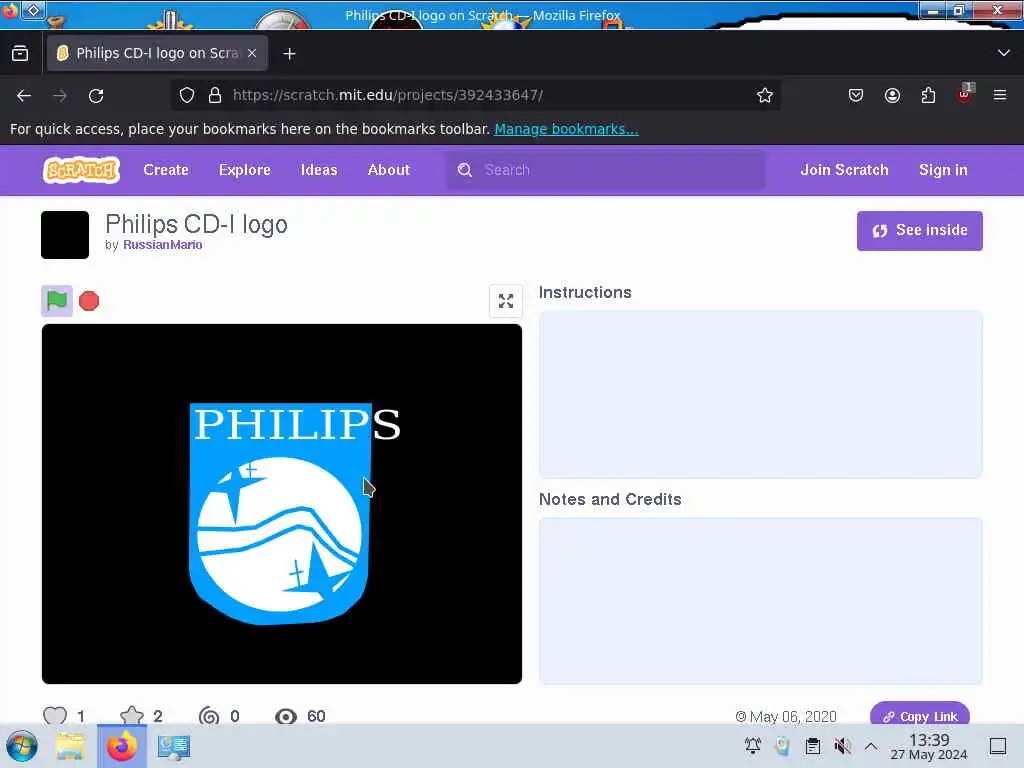Favorite the project with the star icon
The image size is (1024, 768).
click(x=132, y=716)
